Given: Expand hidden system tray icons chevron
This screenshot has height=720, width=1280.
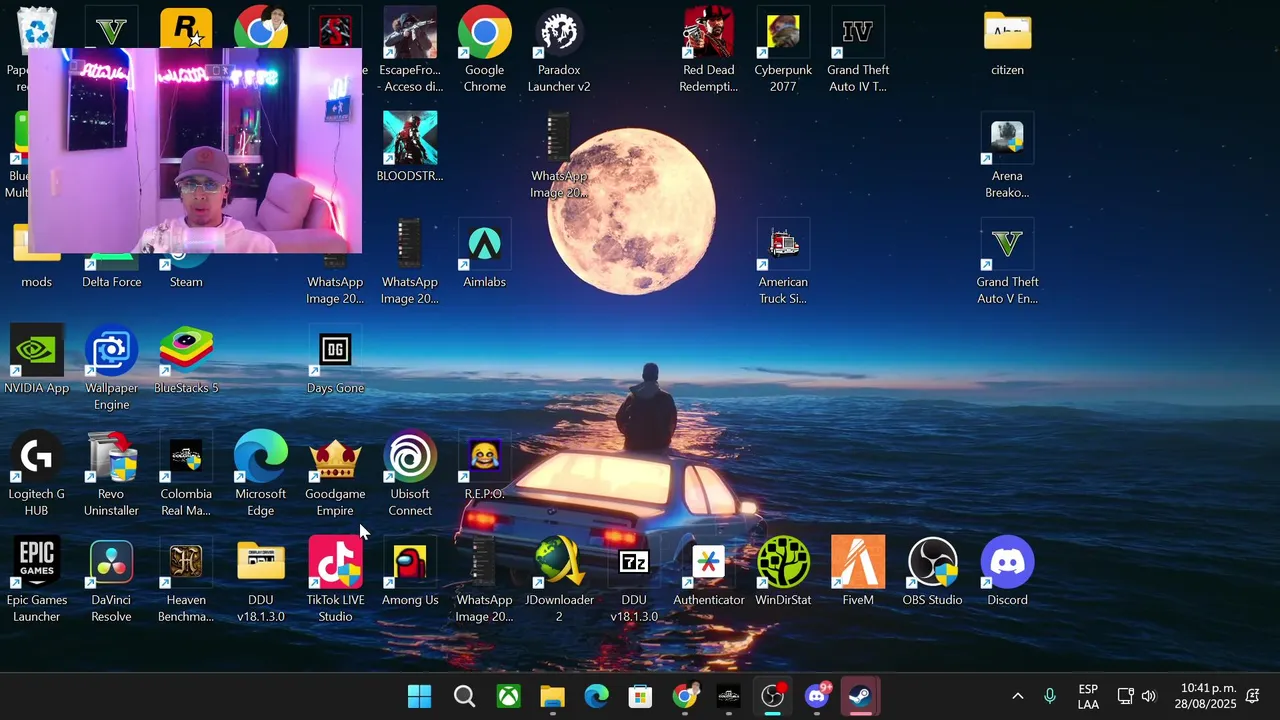Looking at the screenshot, I should click(x=1018, y=696).
